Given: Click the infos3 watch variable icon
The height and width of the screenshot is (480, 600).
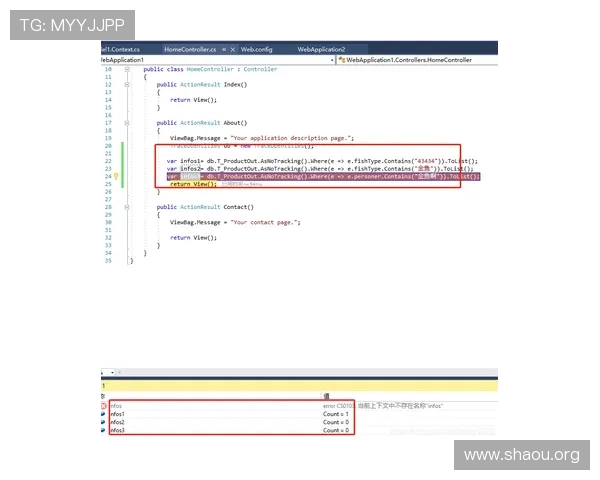Looking at the screenshot, I should [102, 430].
